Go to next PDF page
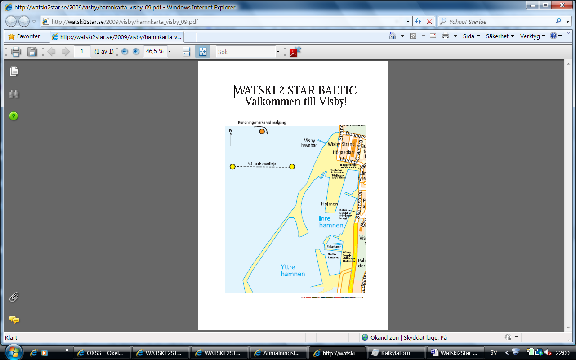 tap(65, 52)
